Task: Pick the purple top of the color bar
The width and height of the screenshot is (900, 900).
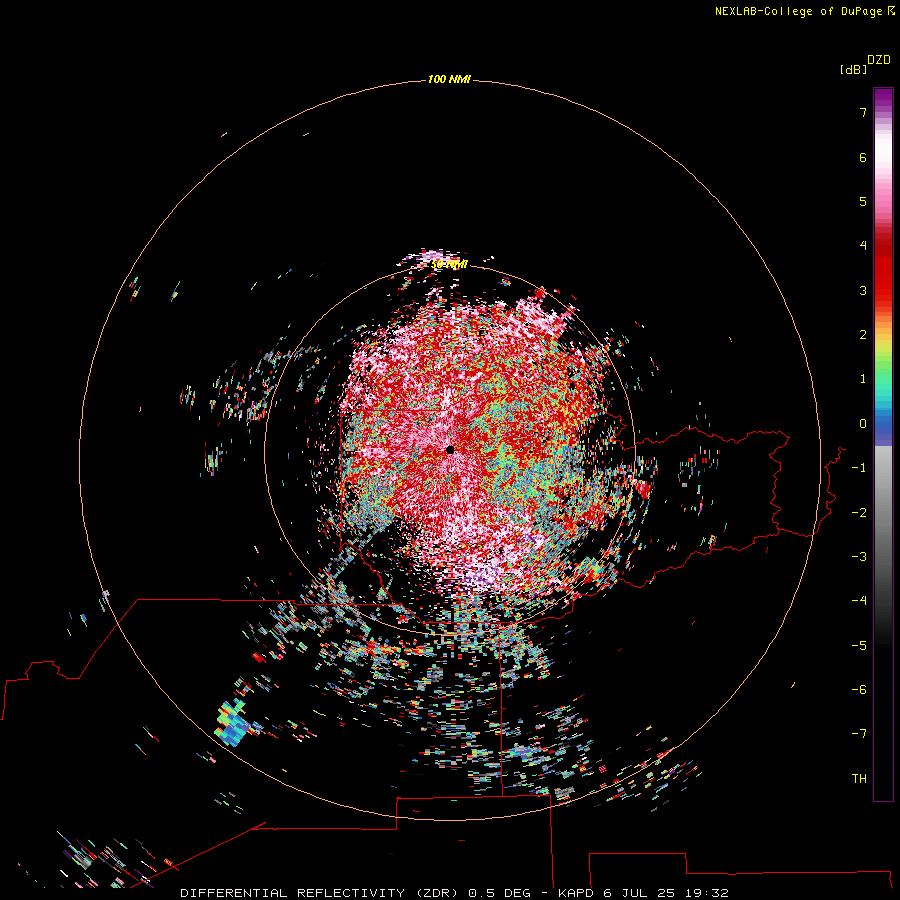Action: [x=883, y=99]
